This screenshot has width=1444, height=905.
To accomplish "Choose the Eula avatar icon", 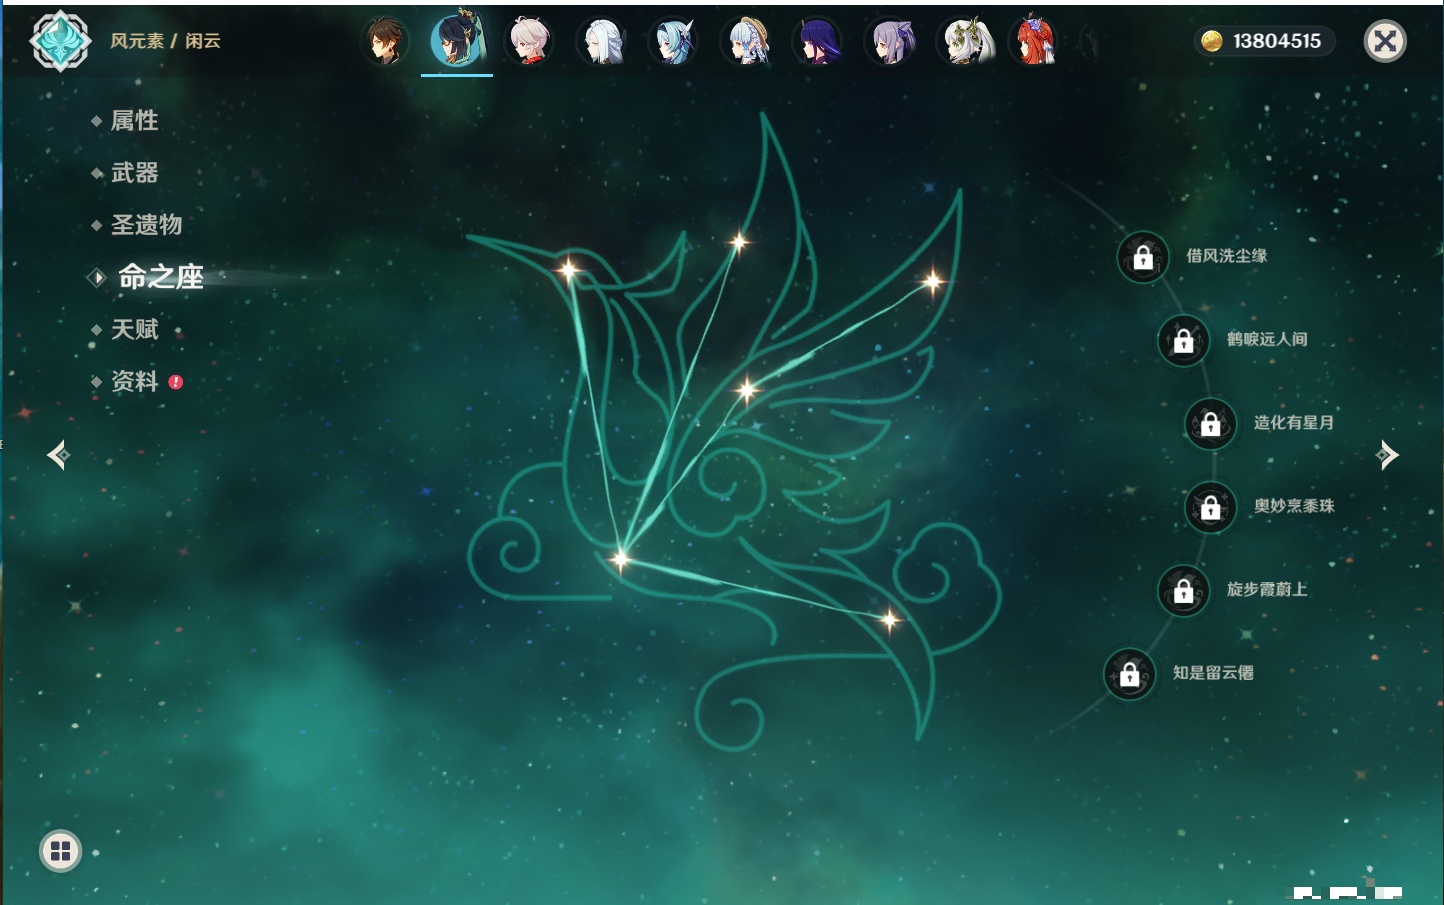I will (x=673, y=42).
